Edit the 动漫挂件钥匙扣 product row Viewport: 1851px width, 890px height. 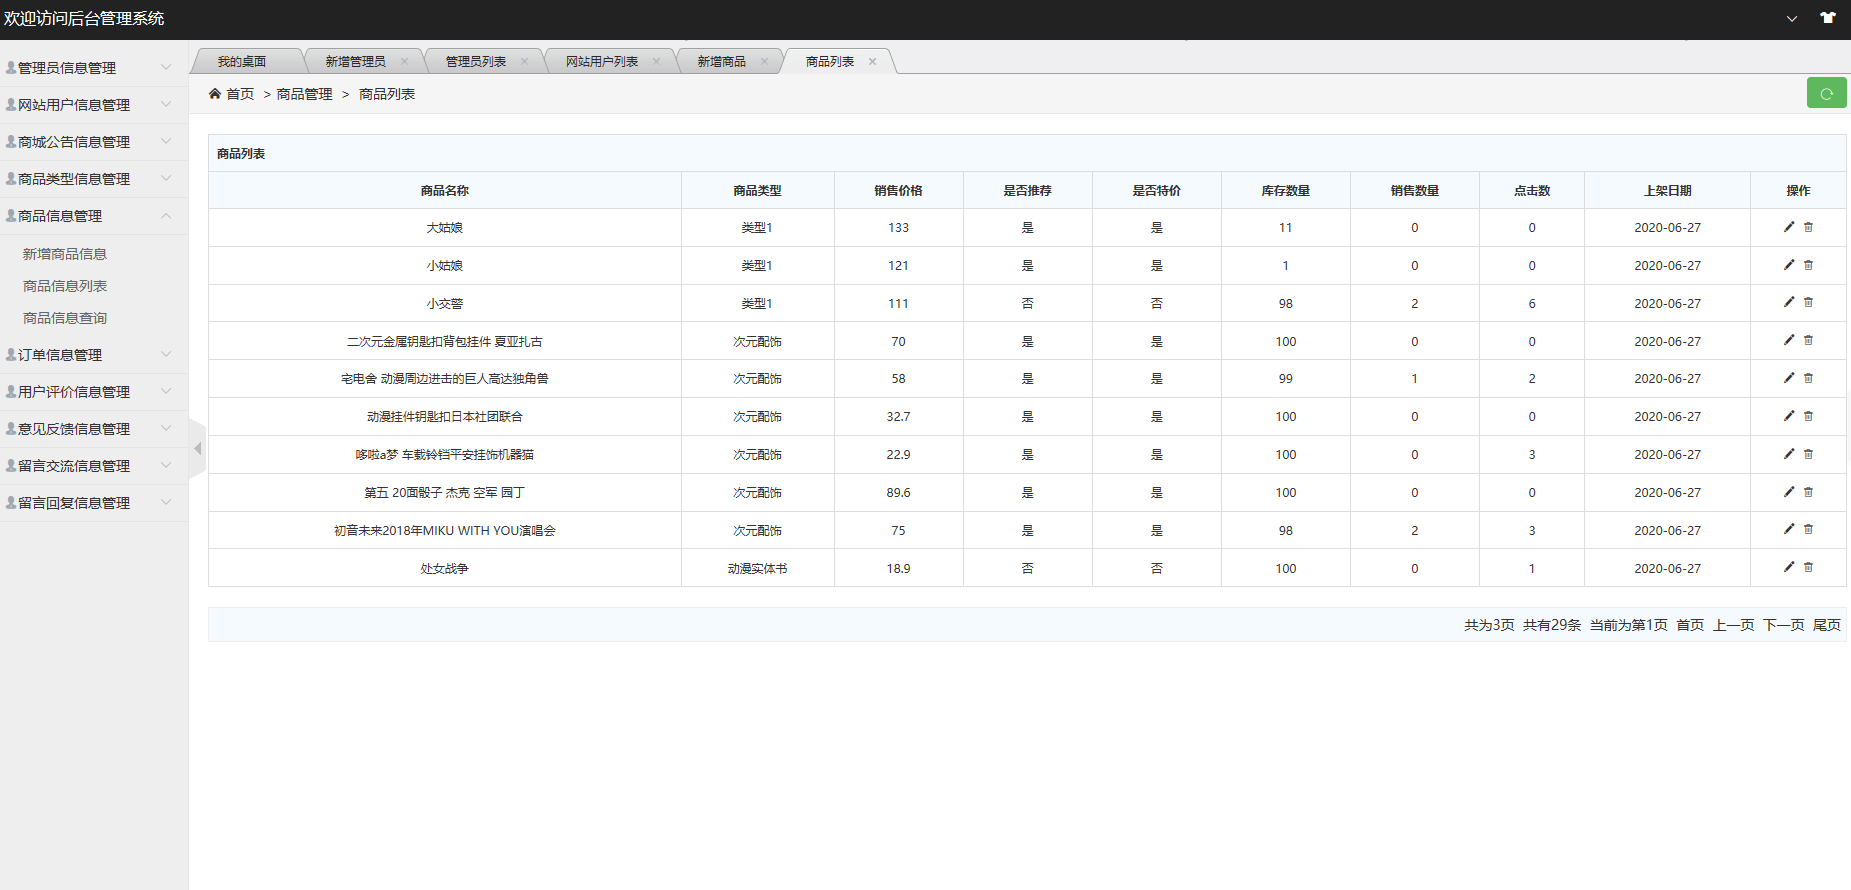(x=1789, y=416)
